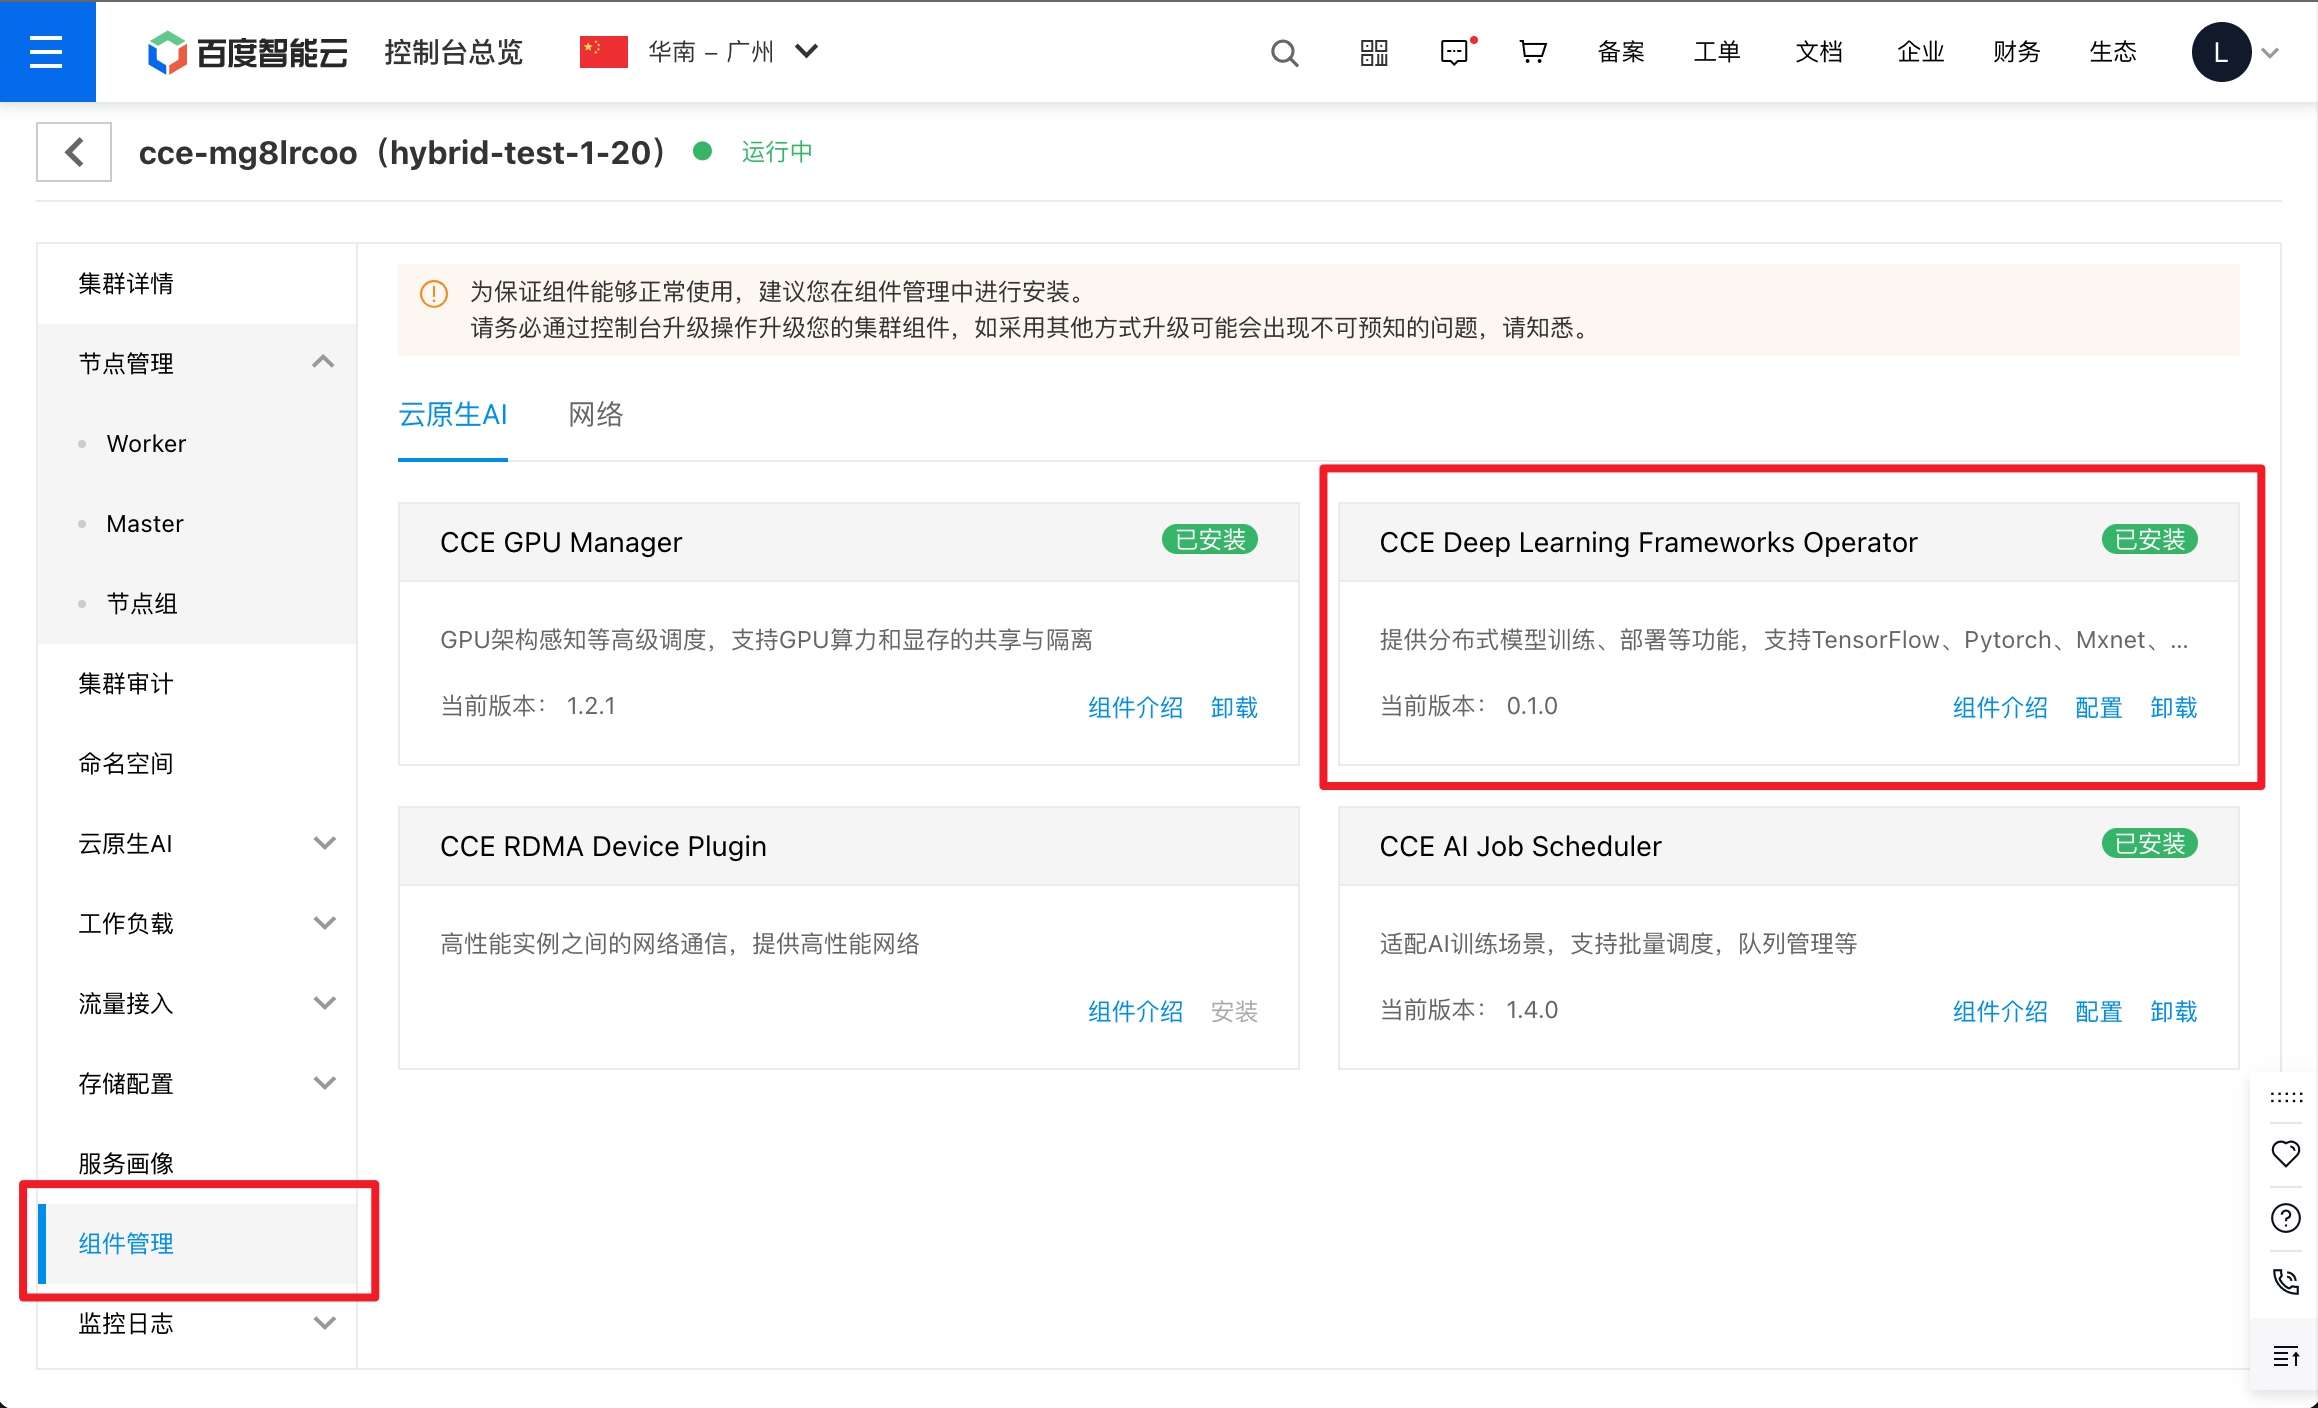
Task: Open the help question mark icon
Action: pyautogui.click(x=2285, y=1217)
